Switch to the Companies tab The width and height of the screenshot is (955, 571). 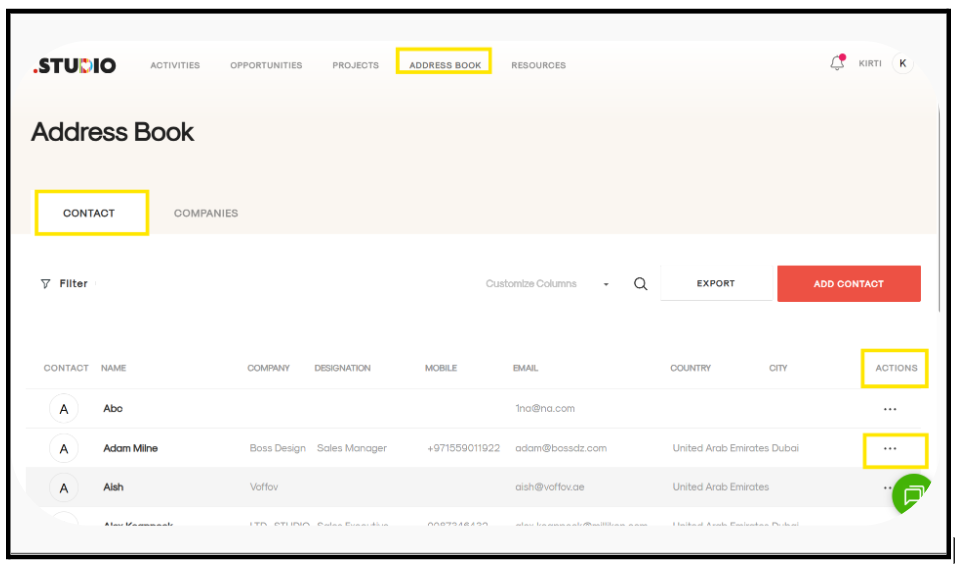(206, 213)
